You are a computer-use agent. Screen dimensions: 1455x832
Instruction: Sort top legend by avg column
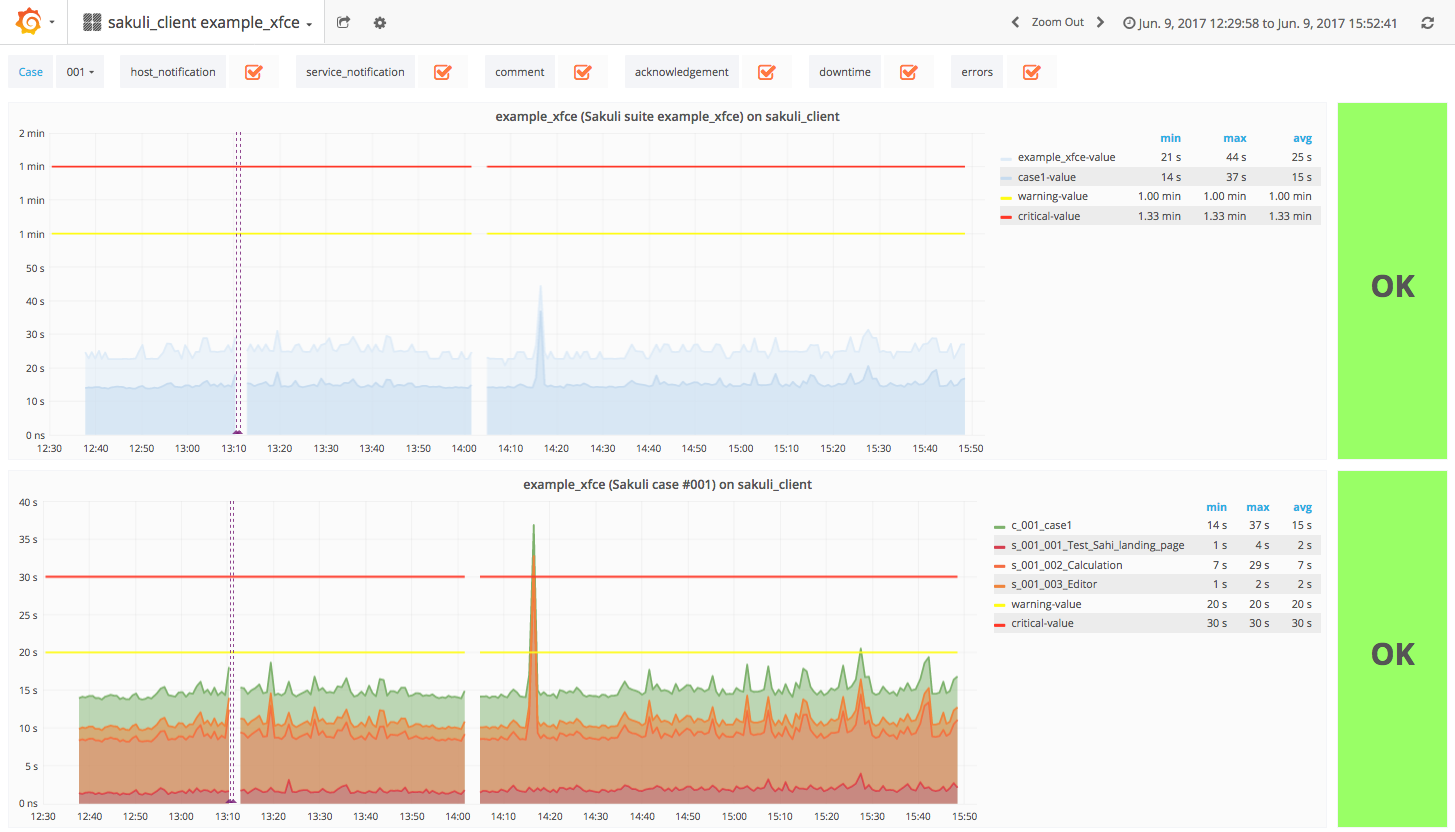(x=1301, y=138)
